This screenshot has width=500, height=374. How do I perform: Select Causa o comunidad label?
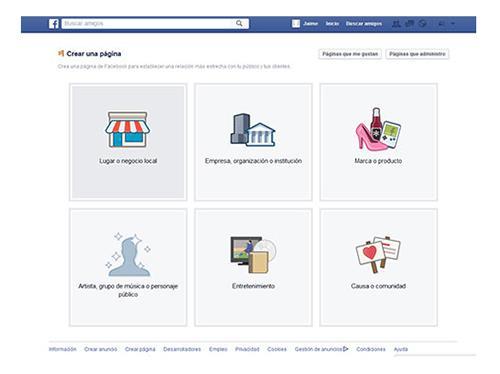tap(378, 286)
